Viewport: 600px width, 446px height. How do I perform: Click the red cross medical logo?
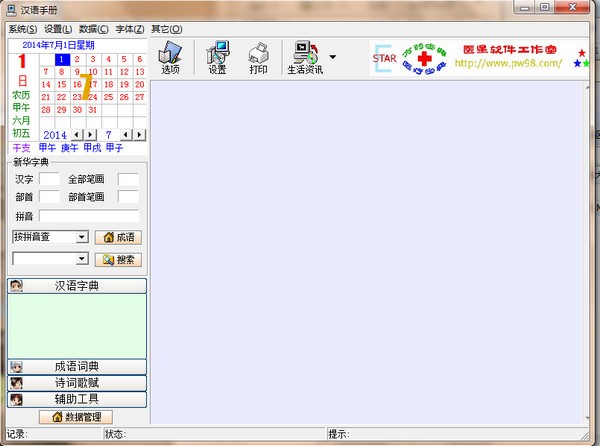click(424, 59)
